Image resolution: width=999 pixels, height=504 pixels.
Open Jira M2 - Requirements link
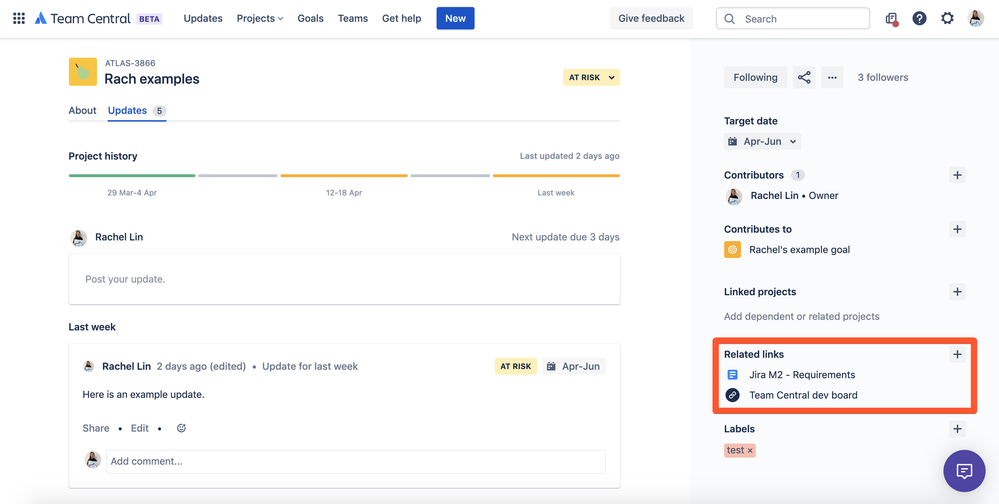click(802, 375)
